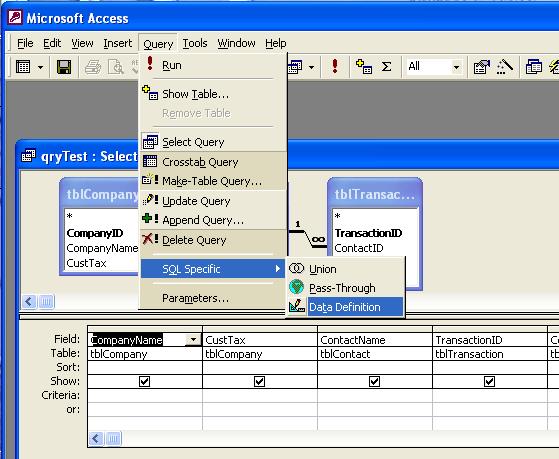Choose Show Table... in the Query menu
Screen dimensions: 559x459
213,94
